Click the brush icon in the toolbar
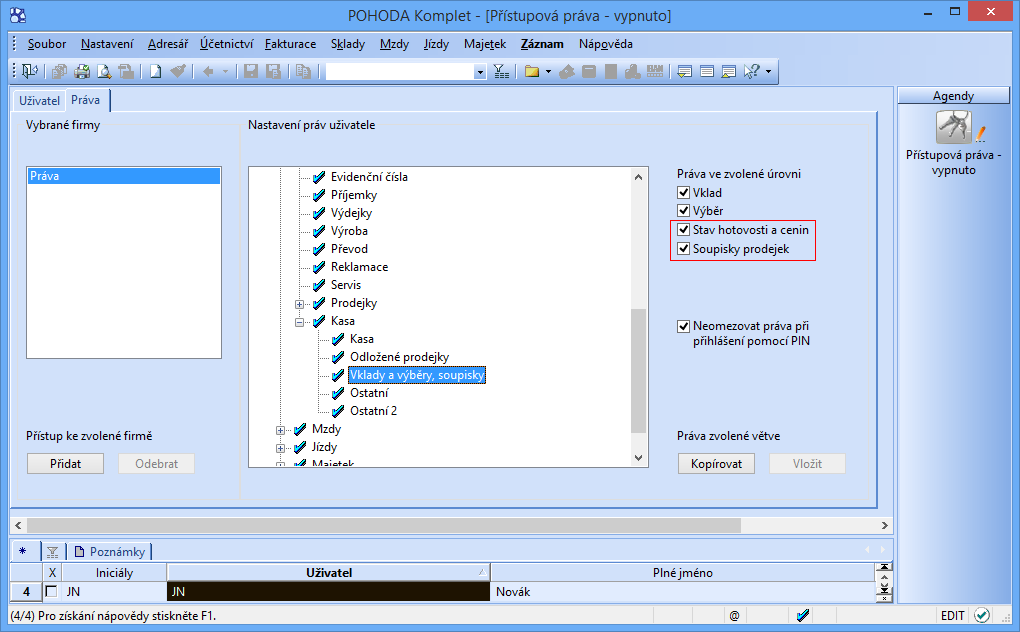1020x632 pixels. point(178,71)
